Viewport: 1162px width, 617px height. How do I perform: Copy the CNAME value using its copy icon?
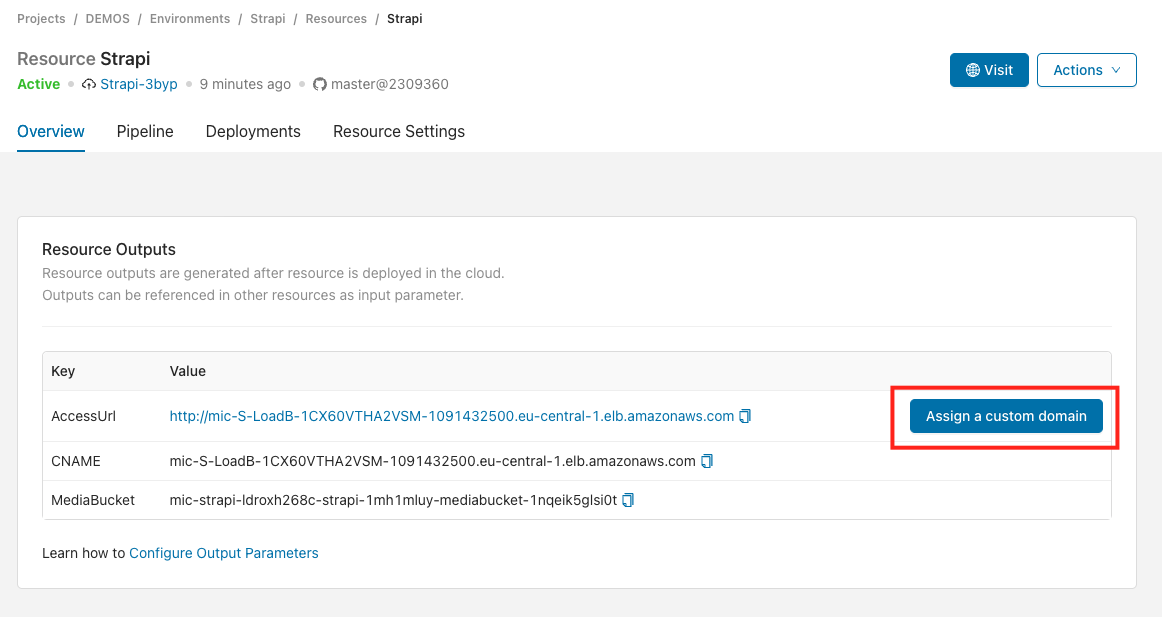[x=707, y=461]
